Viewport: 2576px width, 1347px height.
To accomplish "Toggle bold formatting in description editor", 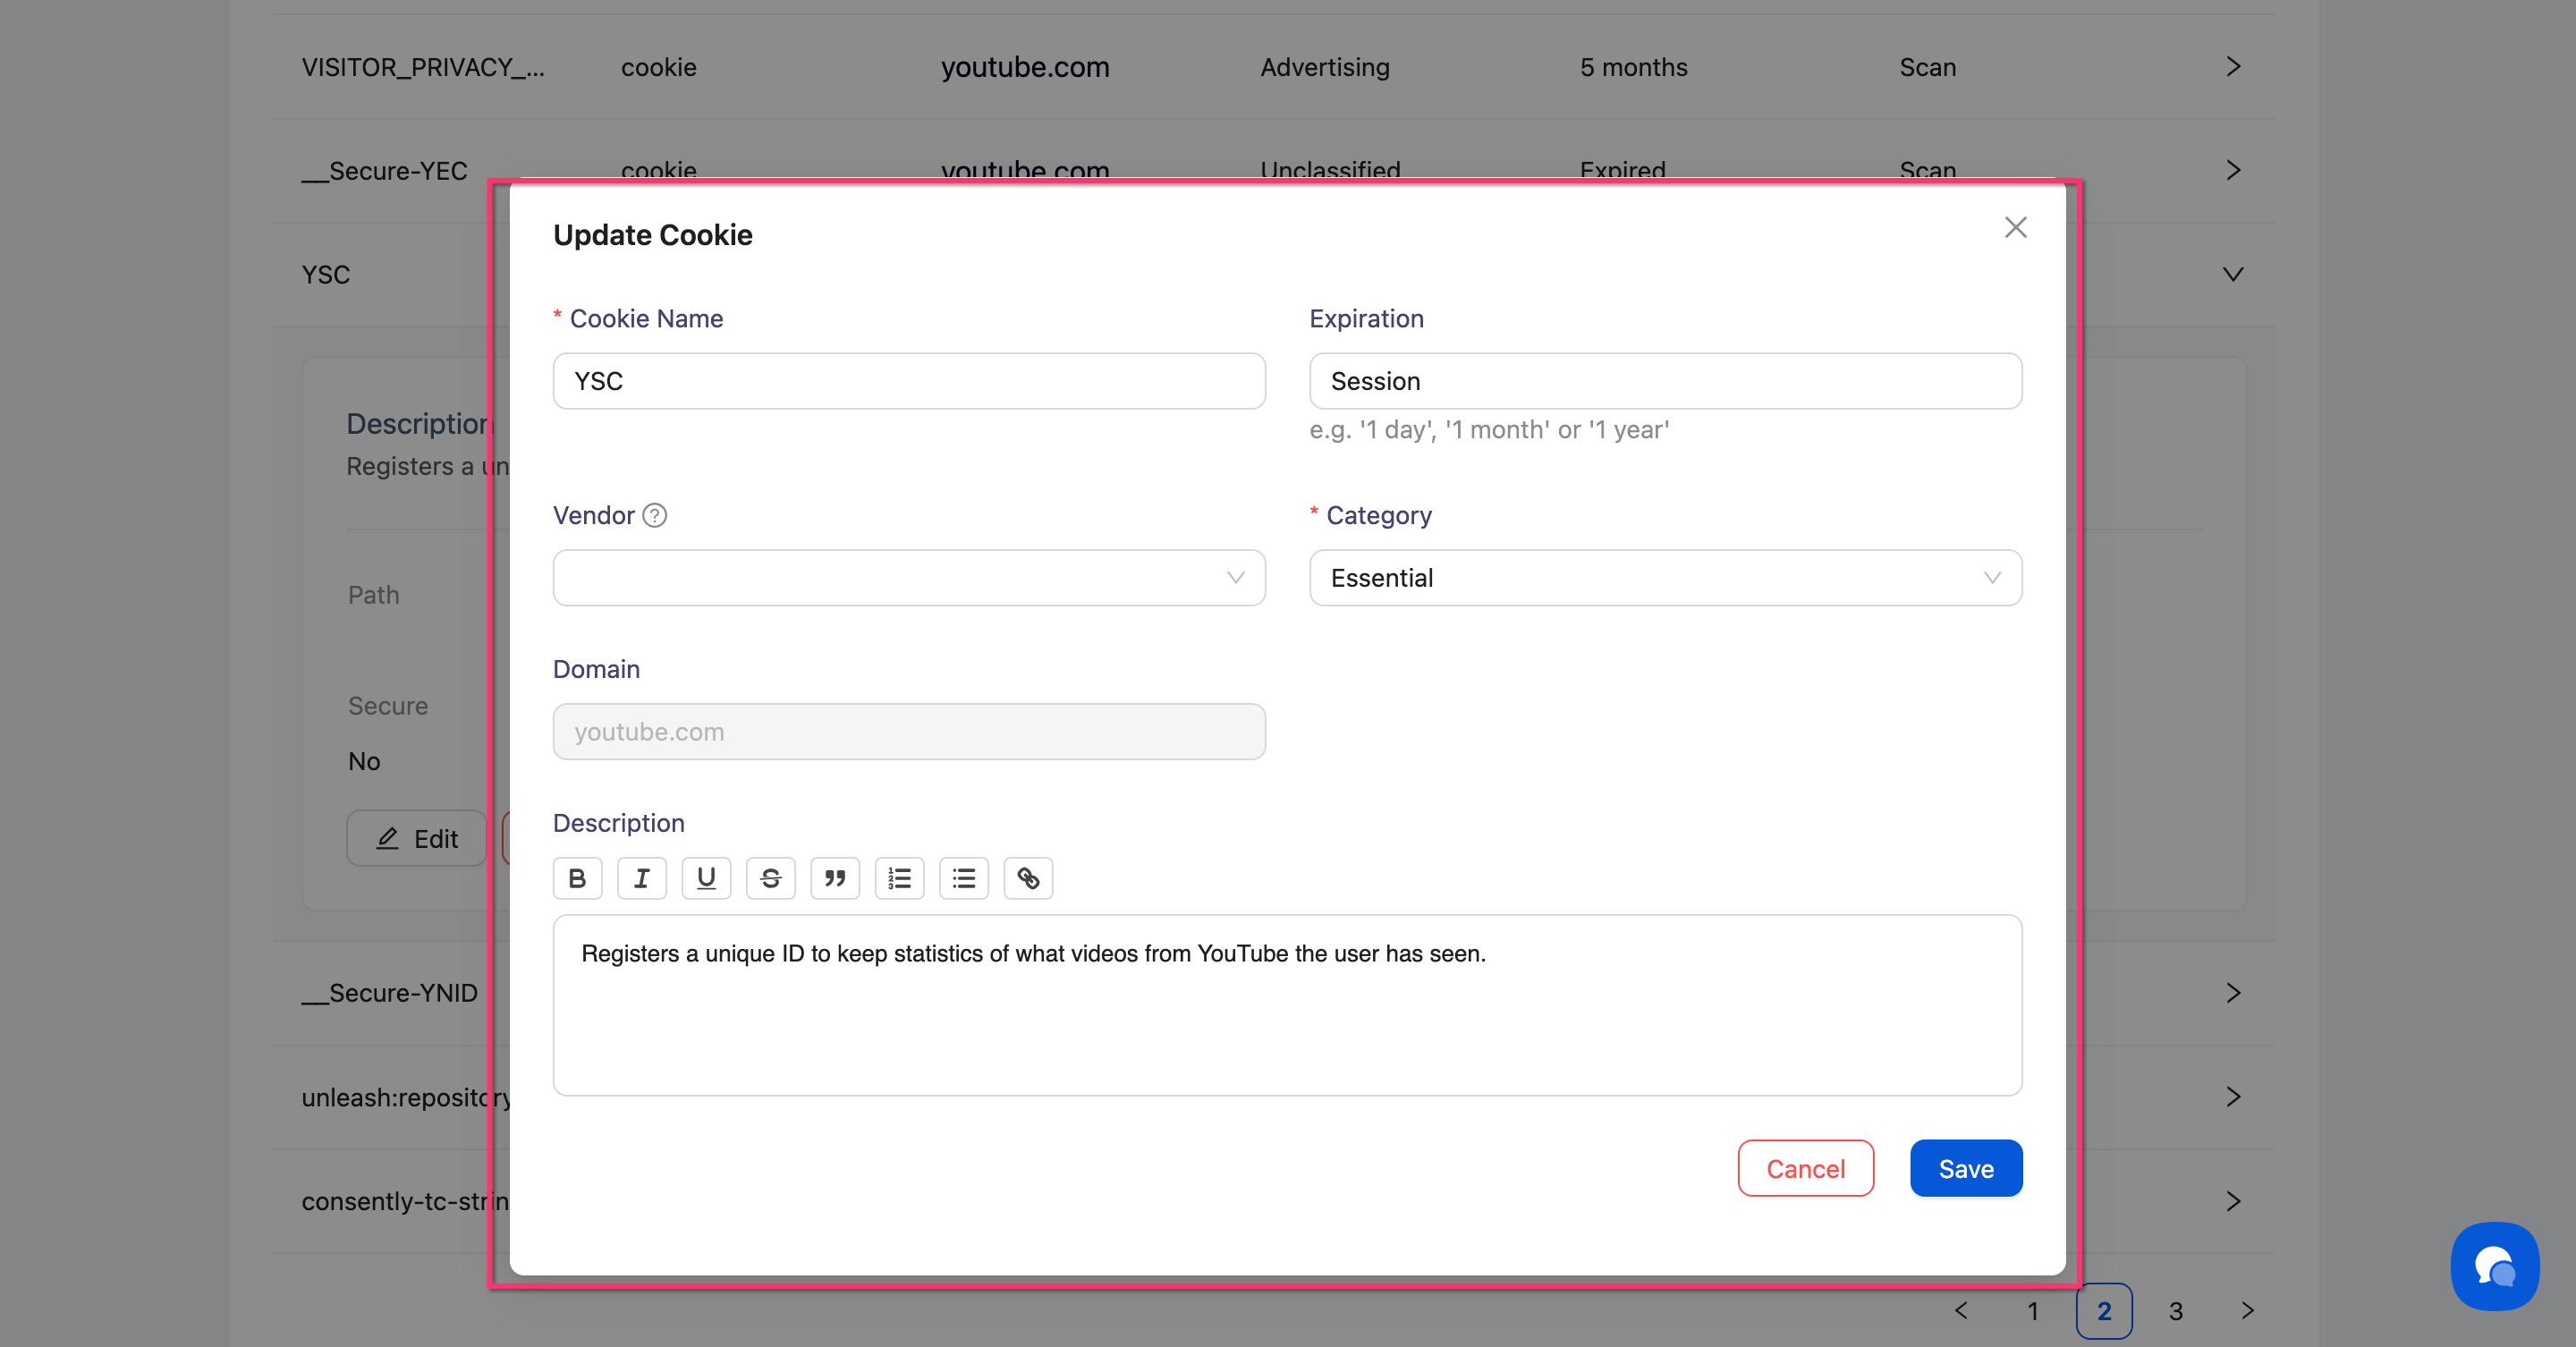I will pos(577,878).
